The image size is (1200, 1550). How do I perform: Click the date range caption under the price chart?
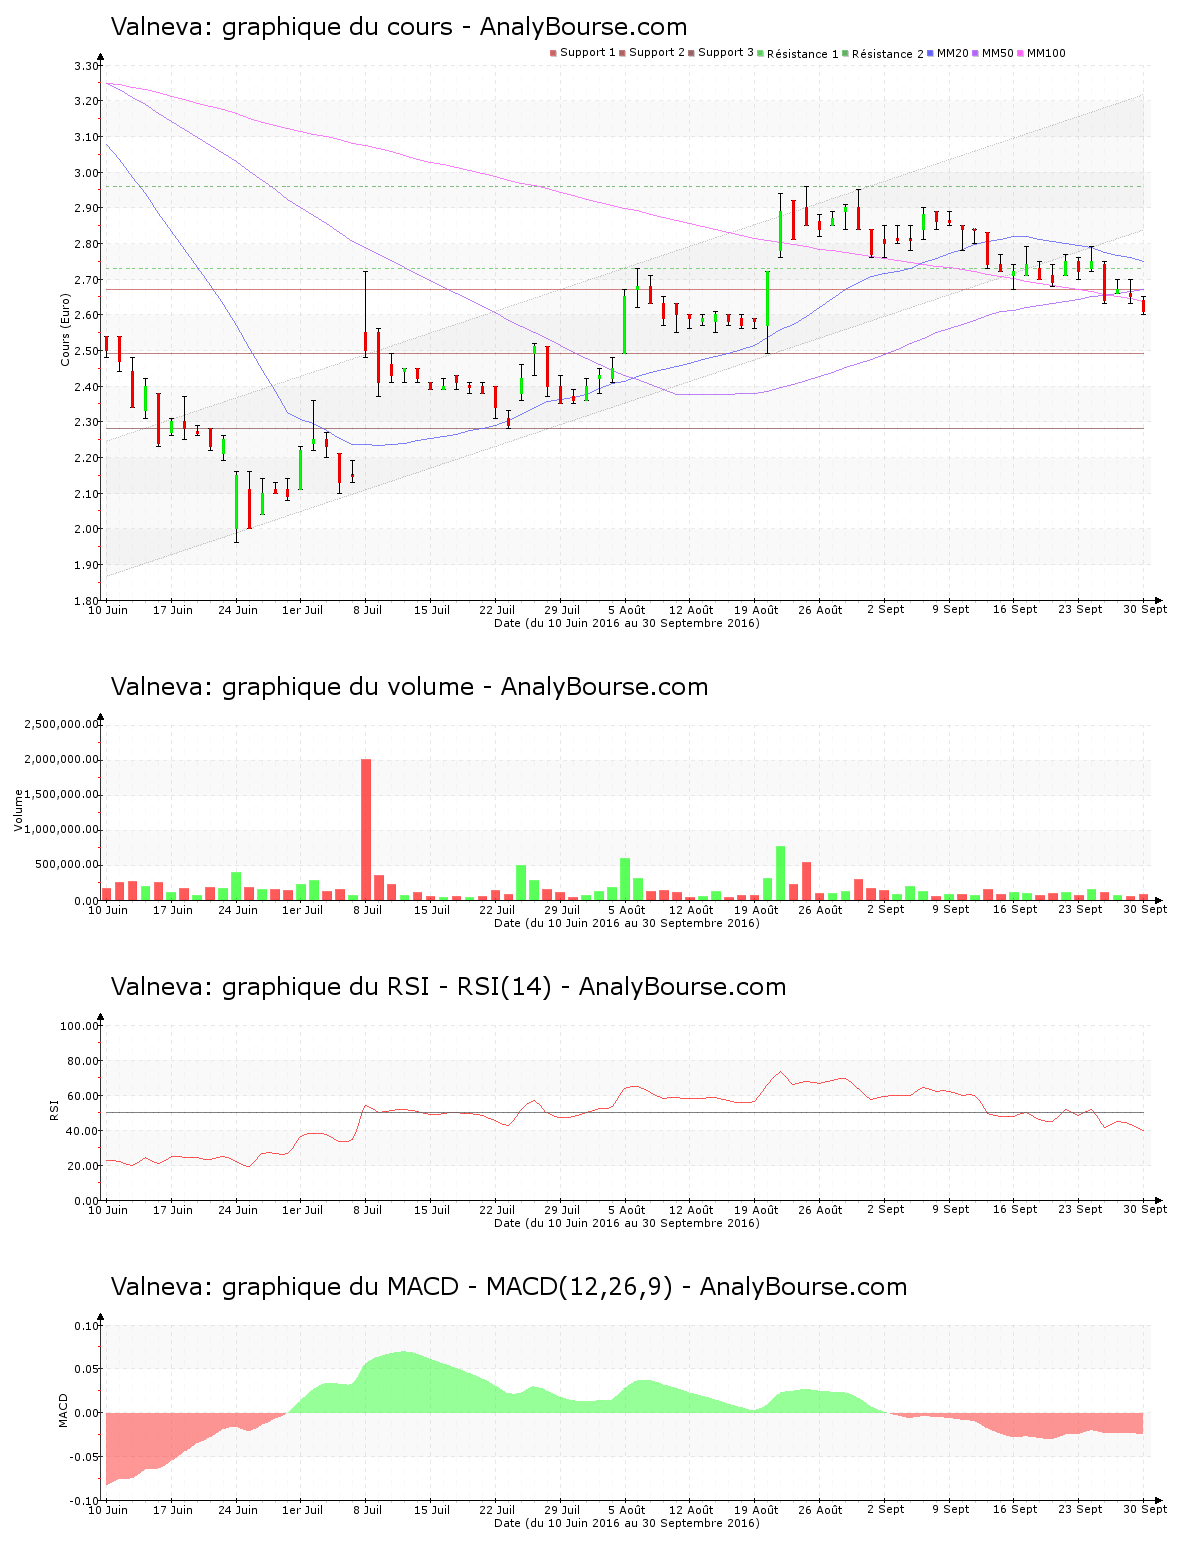pyautogui.click(x=627, y=623)
